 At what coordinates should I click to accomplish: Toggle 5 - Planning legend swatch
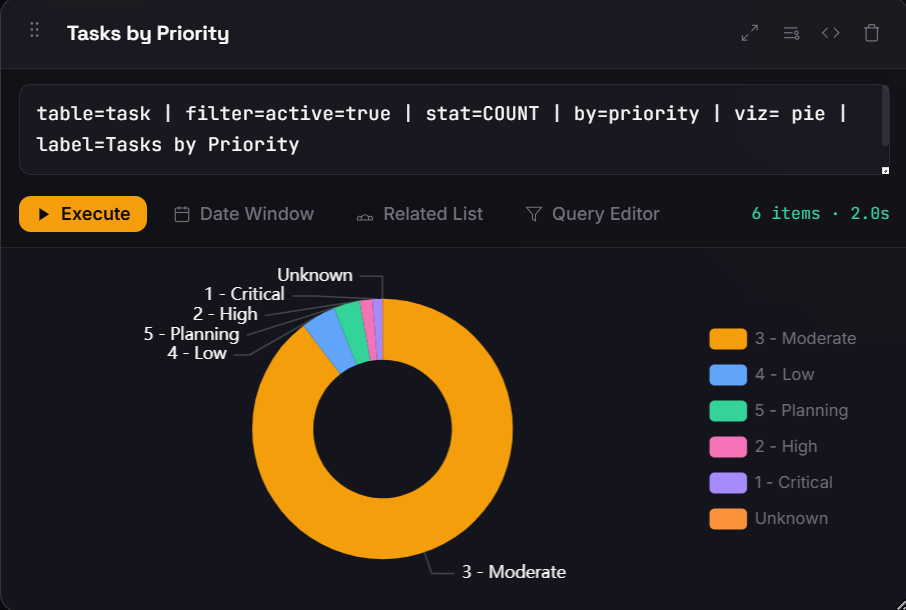(728, 410)
